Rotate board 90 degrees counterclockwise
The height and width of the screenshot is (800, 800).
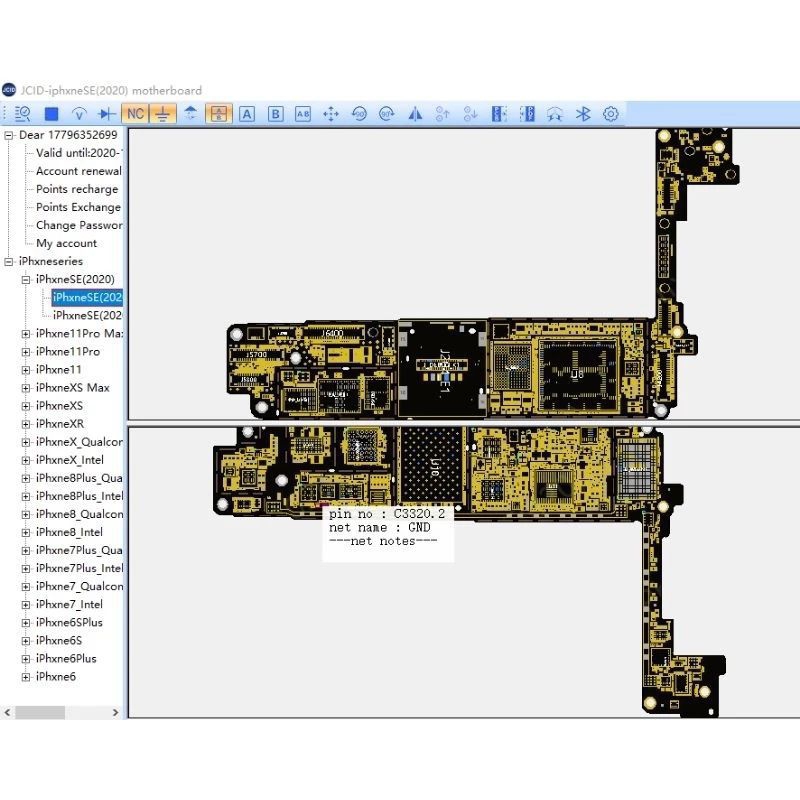pyautogui.click(x=360, y=113)
